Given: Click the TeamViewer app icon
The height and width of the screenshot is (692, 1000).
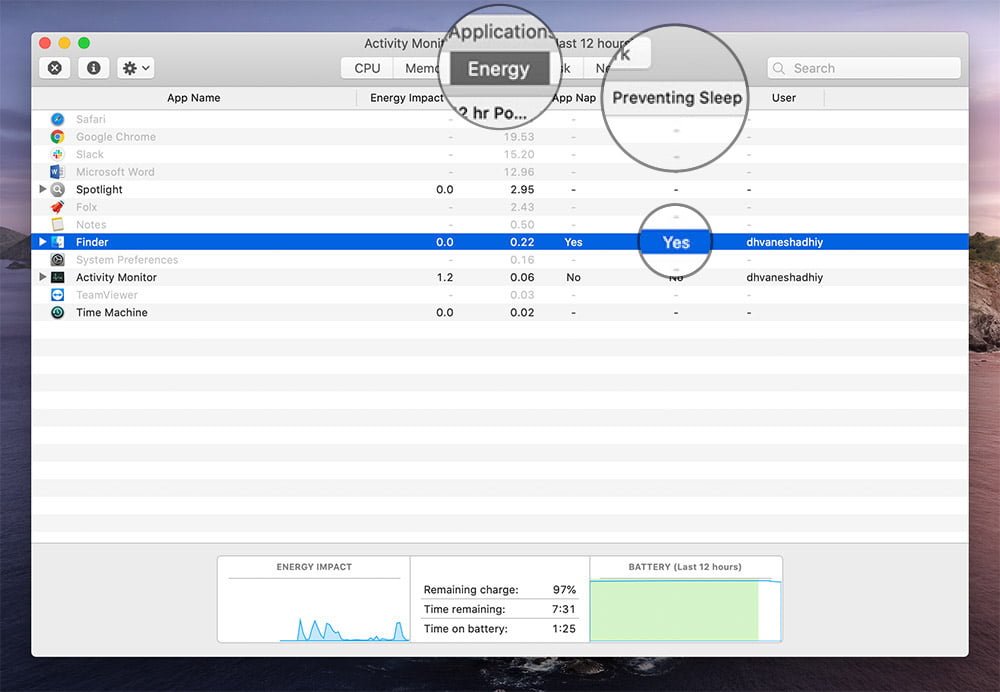Looking at the screenshot, I should [x=58, y=295].
